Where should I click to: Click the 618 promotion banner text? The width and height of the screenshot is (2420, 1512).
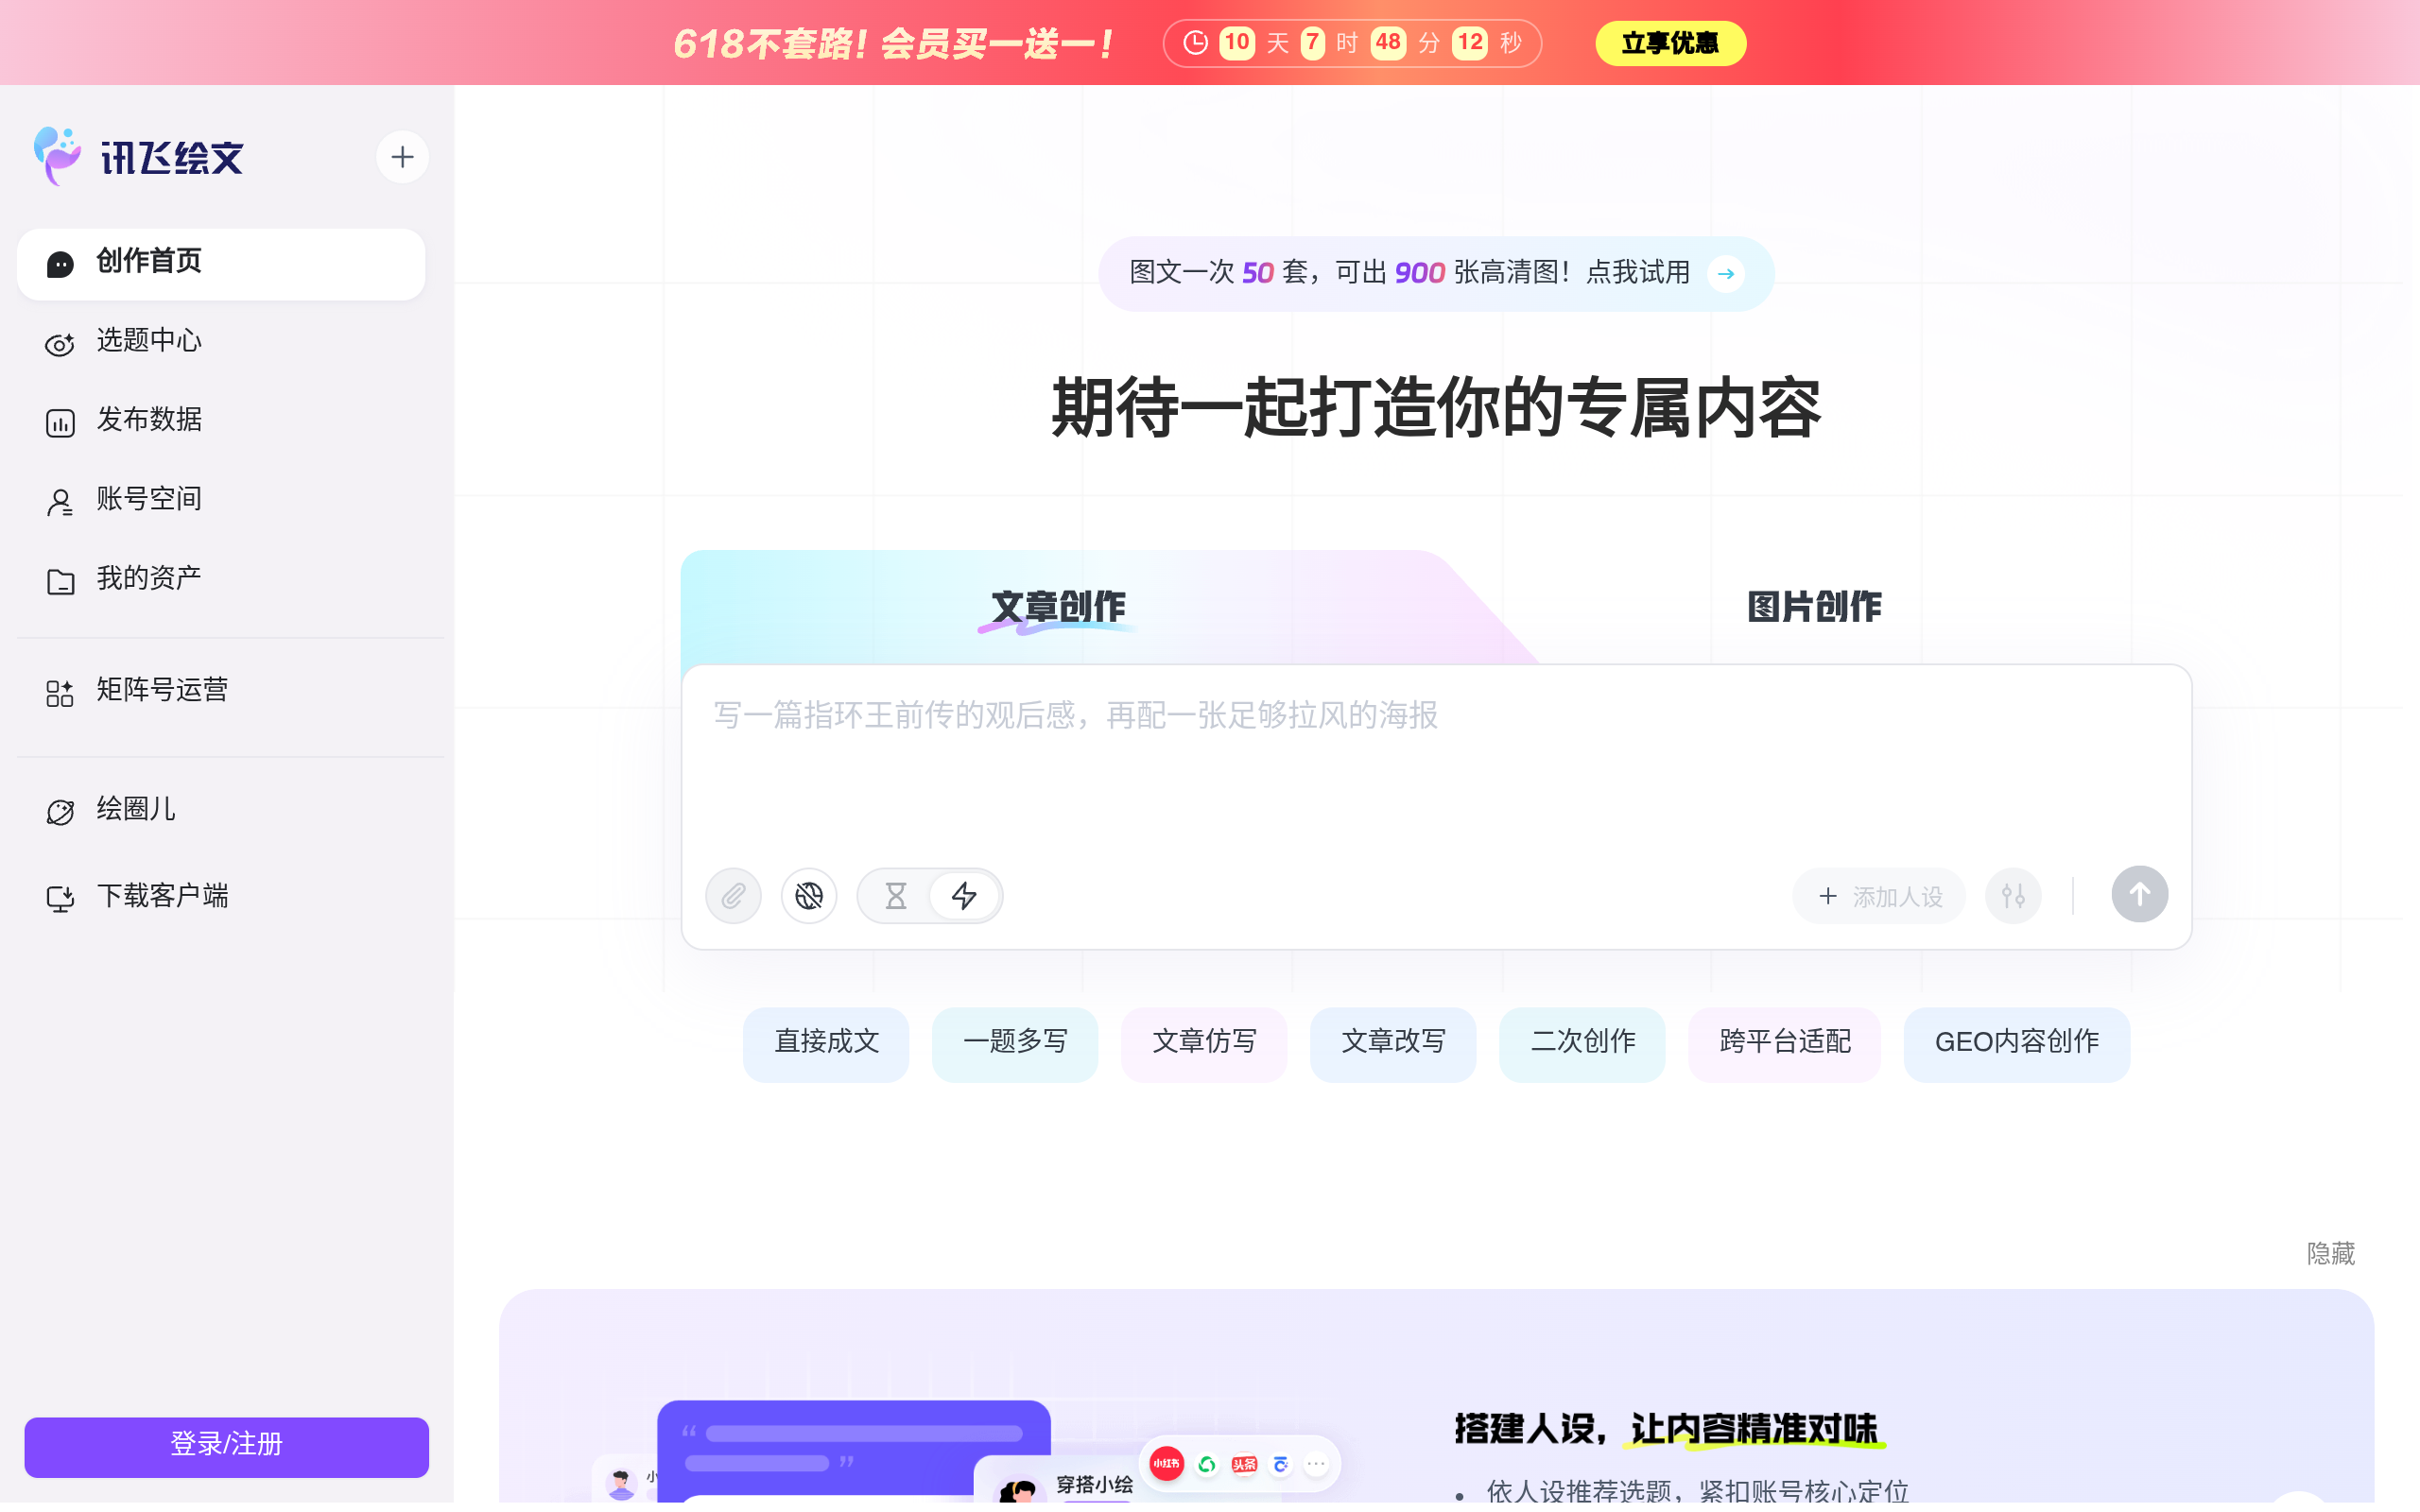[892, 44]
